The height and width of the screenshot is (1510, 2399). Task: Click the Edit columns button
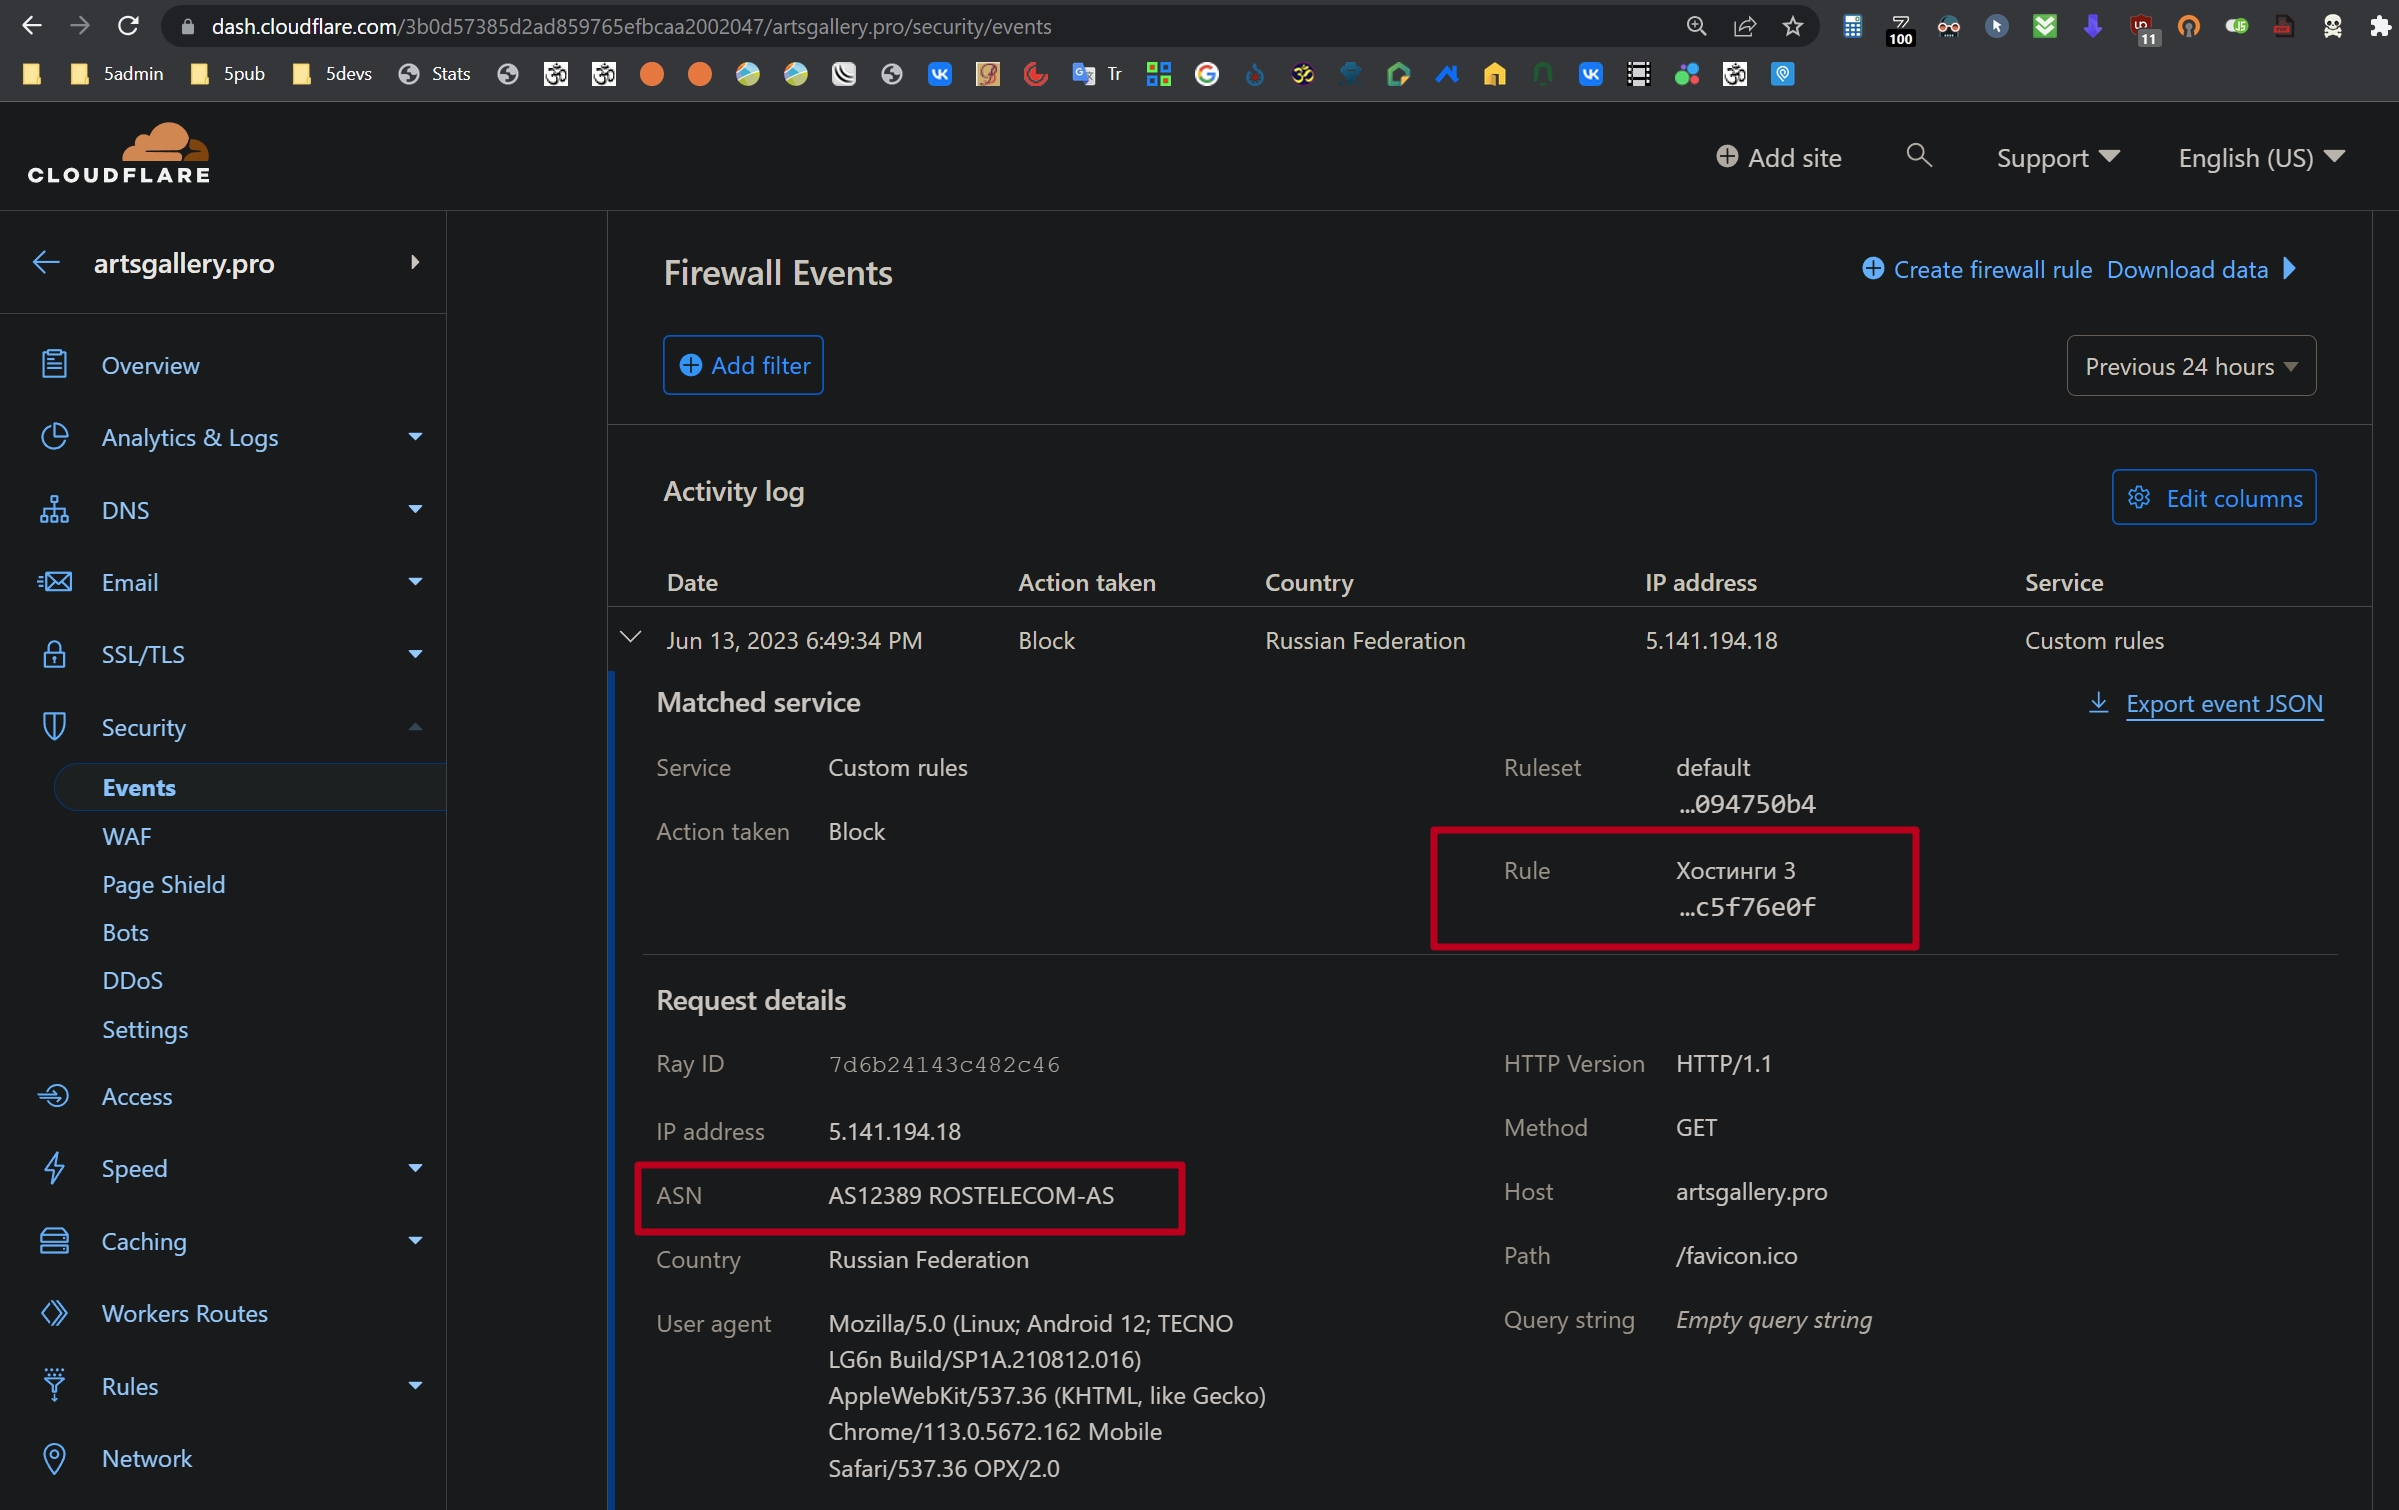(x=2214, y=497)
